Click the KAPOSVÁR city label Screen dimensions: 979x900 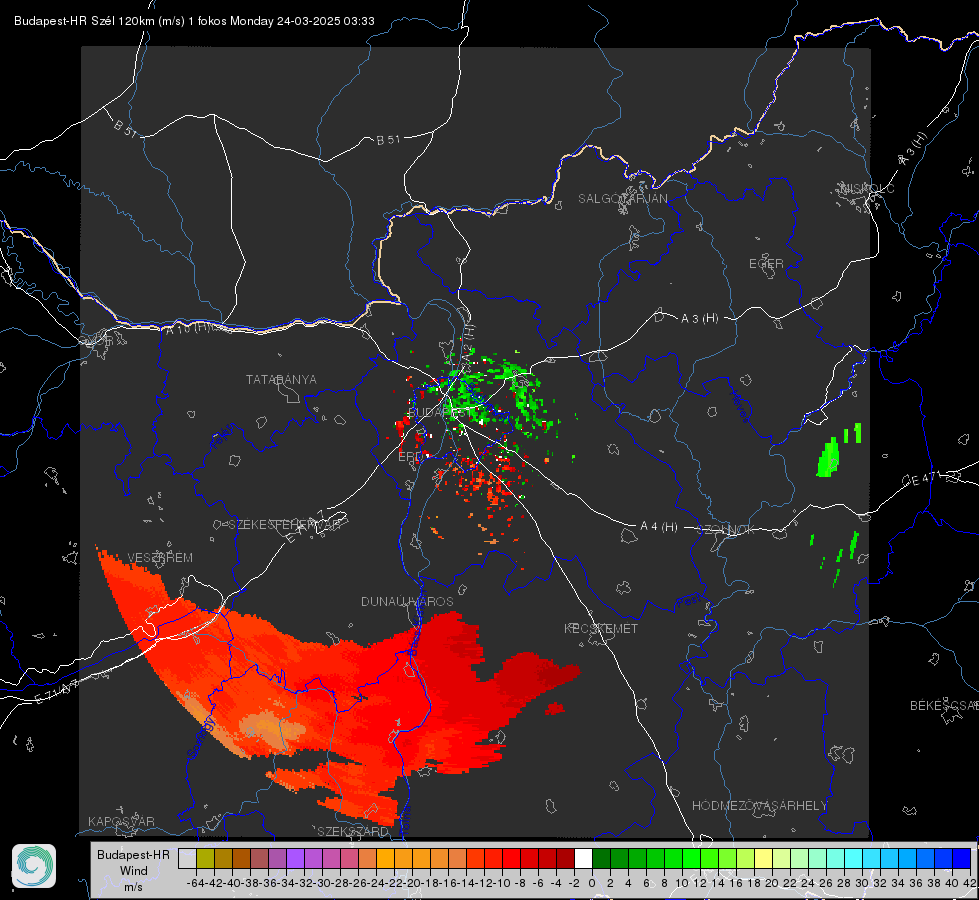(x=121, y=821)
